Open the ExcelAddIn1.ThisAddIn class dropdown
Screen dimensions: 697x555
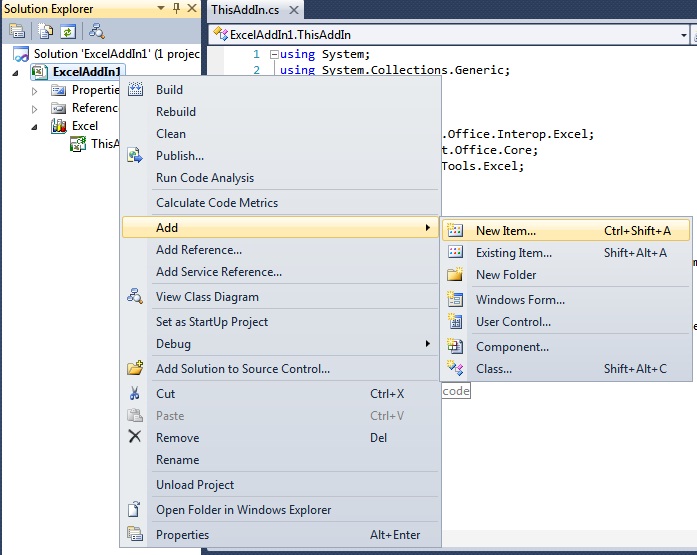[x=684, y=35]
